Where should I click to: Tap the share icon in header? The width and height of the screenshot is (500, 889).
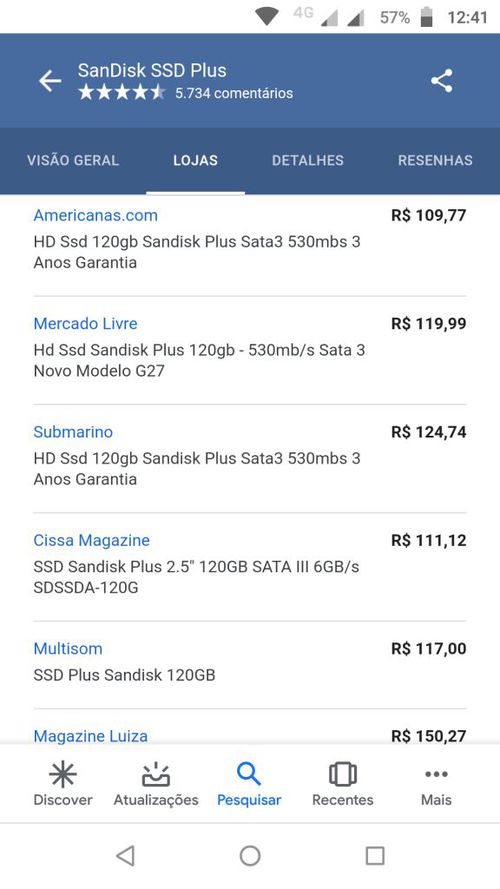(x=442, y=81)
